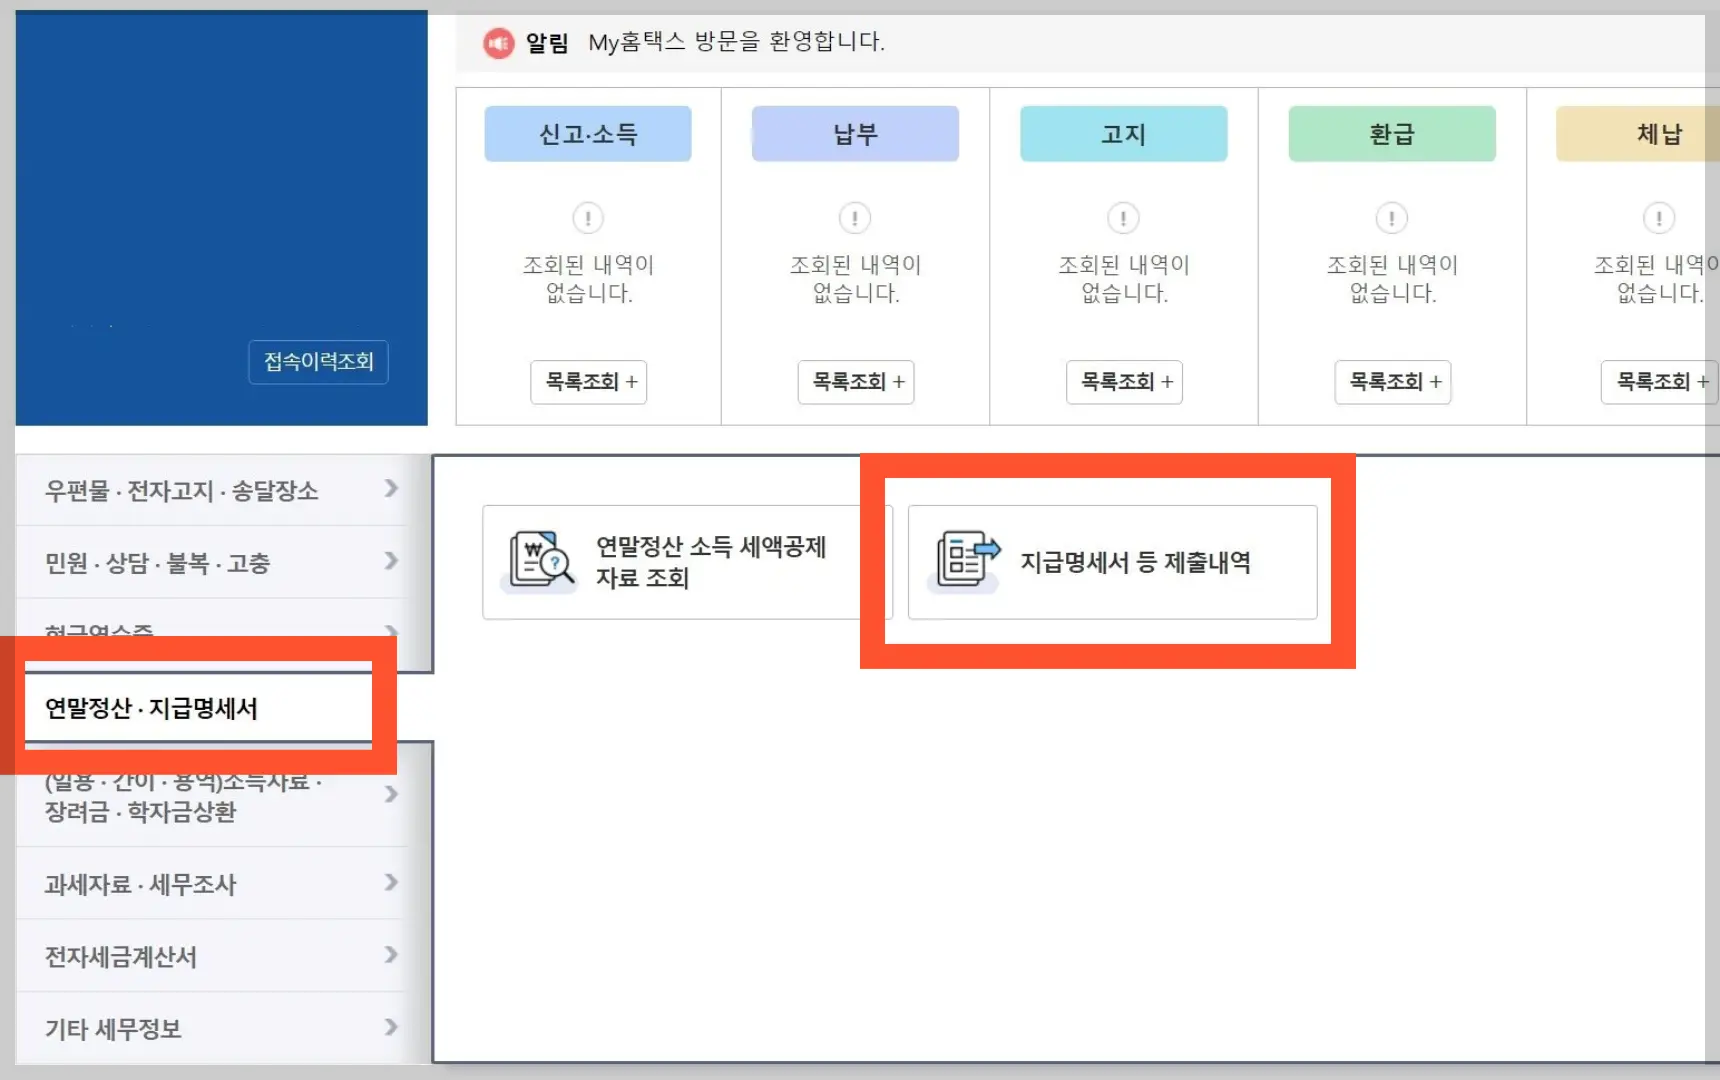This screenshot has width=1720, height=1080.
Task: Expand the 우편물·전자고지·송달장소 menu
Action: pyautogui.click(x=390, y=489)
